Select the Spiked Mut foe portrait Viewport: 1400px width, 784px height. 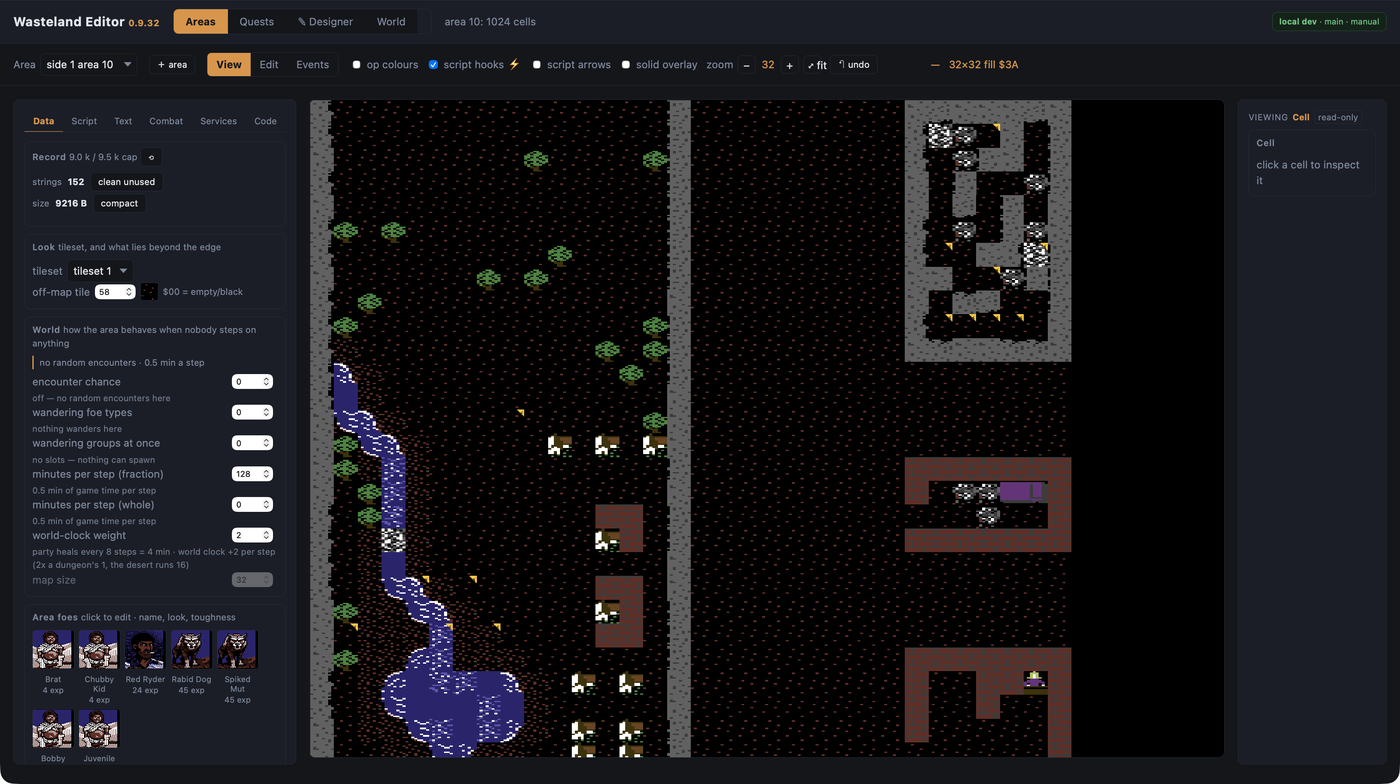[237, 650]
